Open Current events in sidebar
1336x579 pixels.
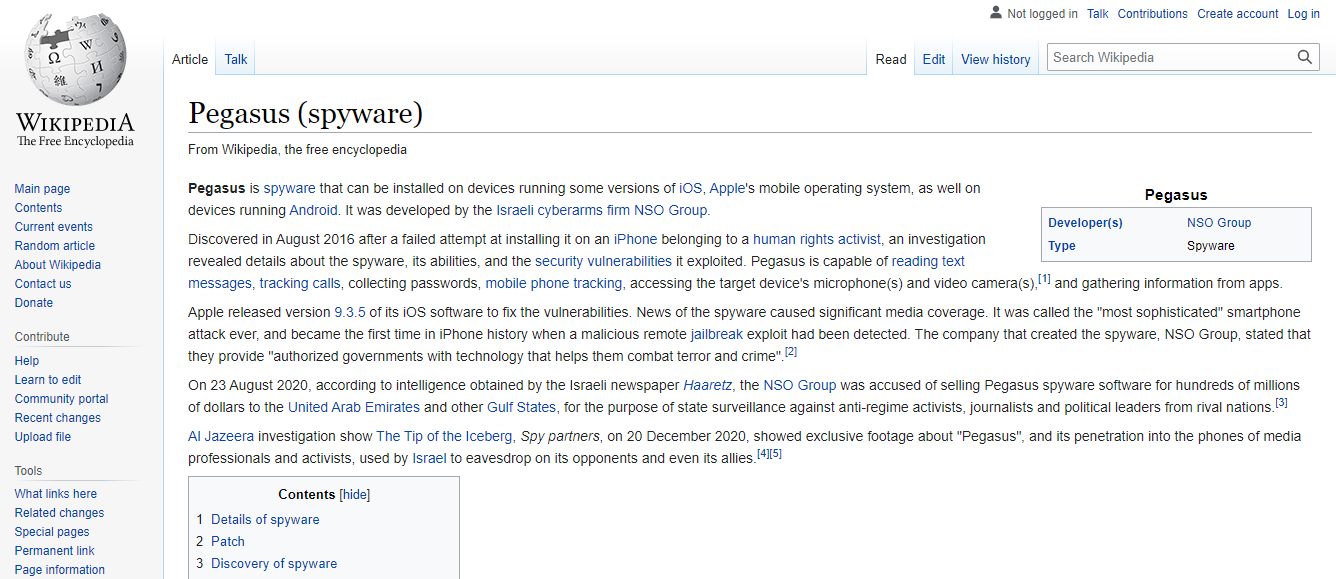pos(54,227)
